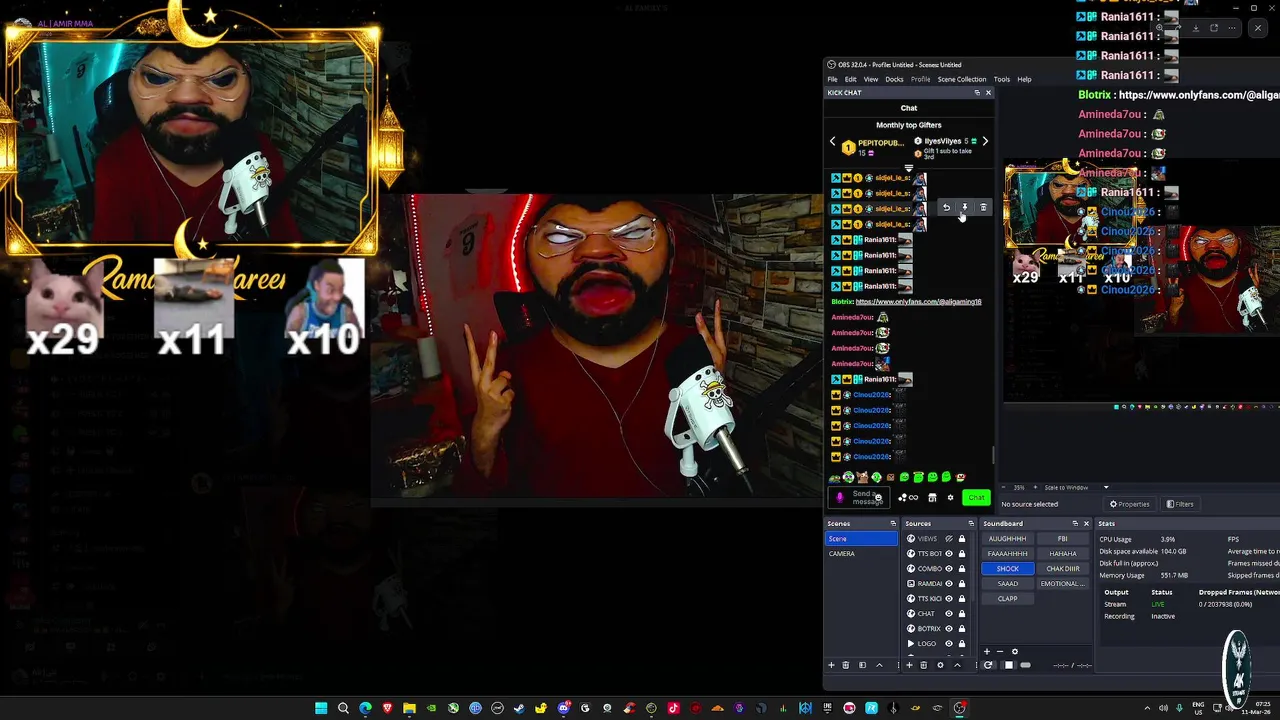The height and width of the screenshot is (720, 1280).
Task: Remove the selected Soundboard sound
Action: [x=1000, y=652]
